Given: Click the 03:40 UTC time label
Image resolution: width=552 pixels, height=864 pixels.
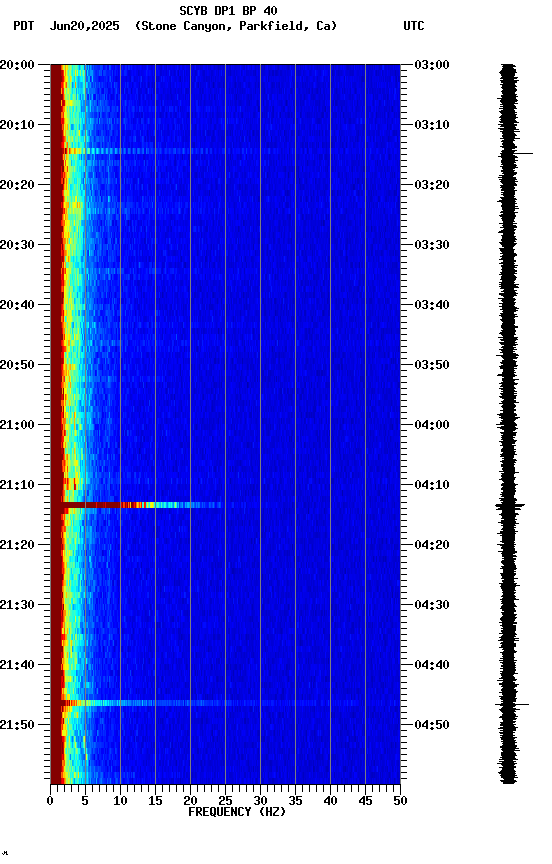Looking at the screenshot, I should 432,305.
